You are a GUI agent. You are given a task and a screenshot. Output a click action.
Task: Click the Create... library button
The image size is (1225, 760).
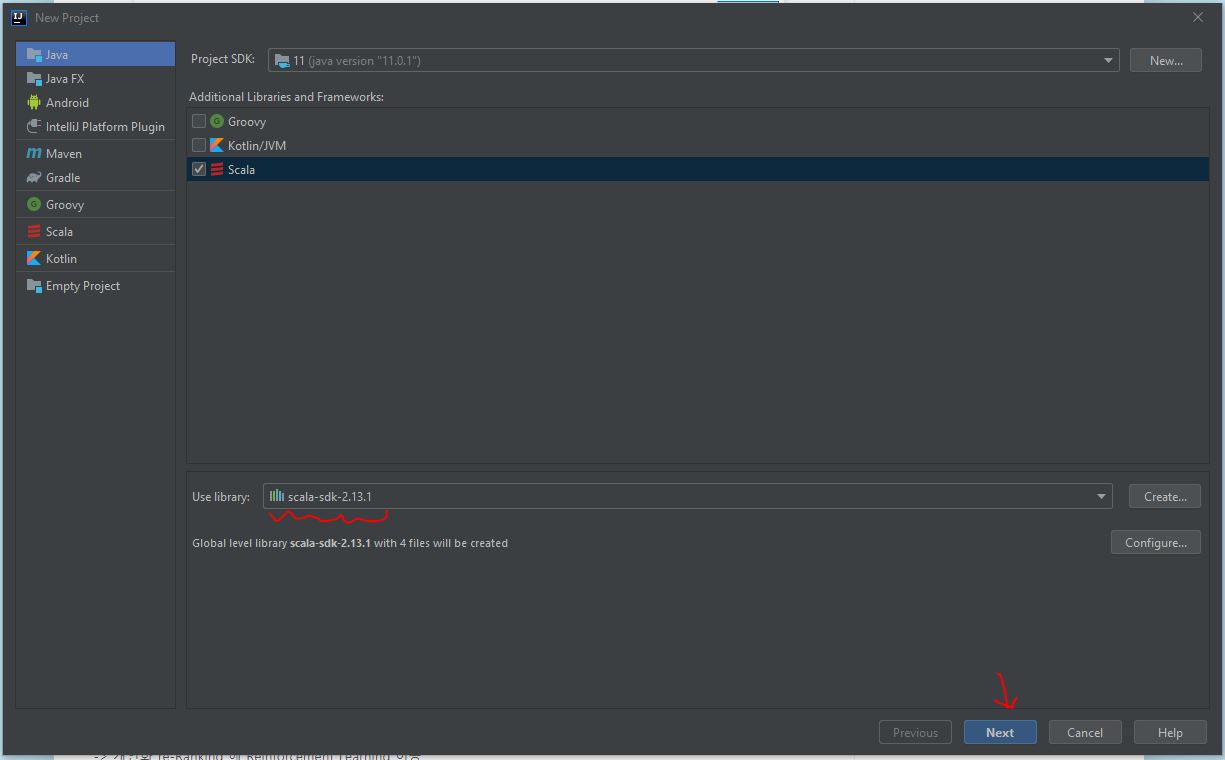pos(1165,496)
